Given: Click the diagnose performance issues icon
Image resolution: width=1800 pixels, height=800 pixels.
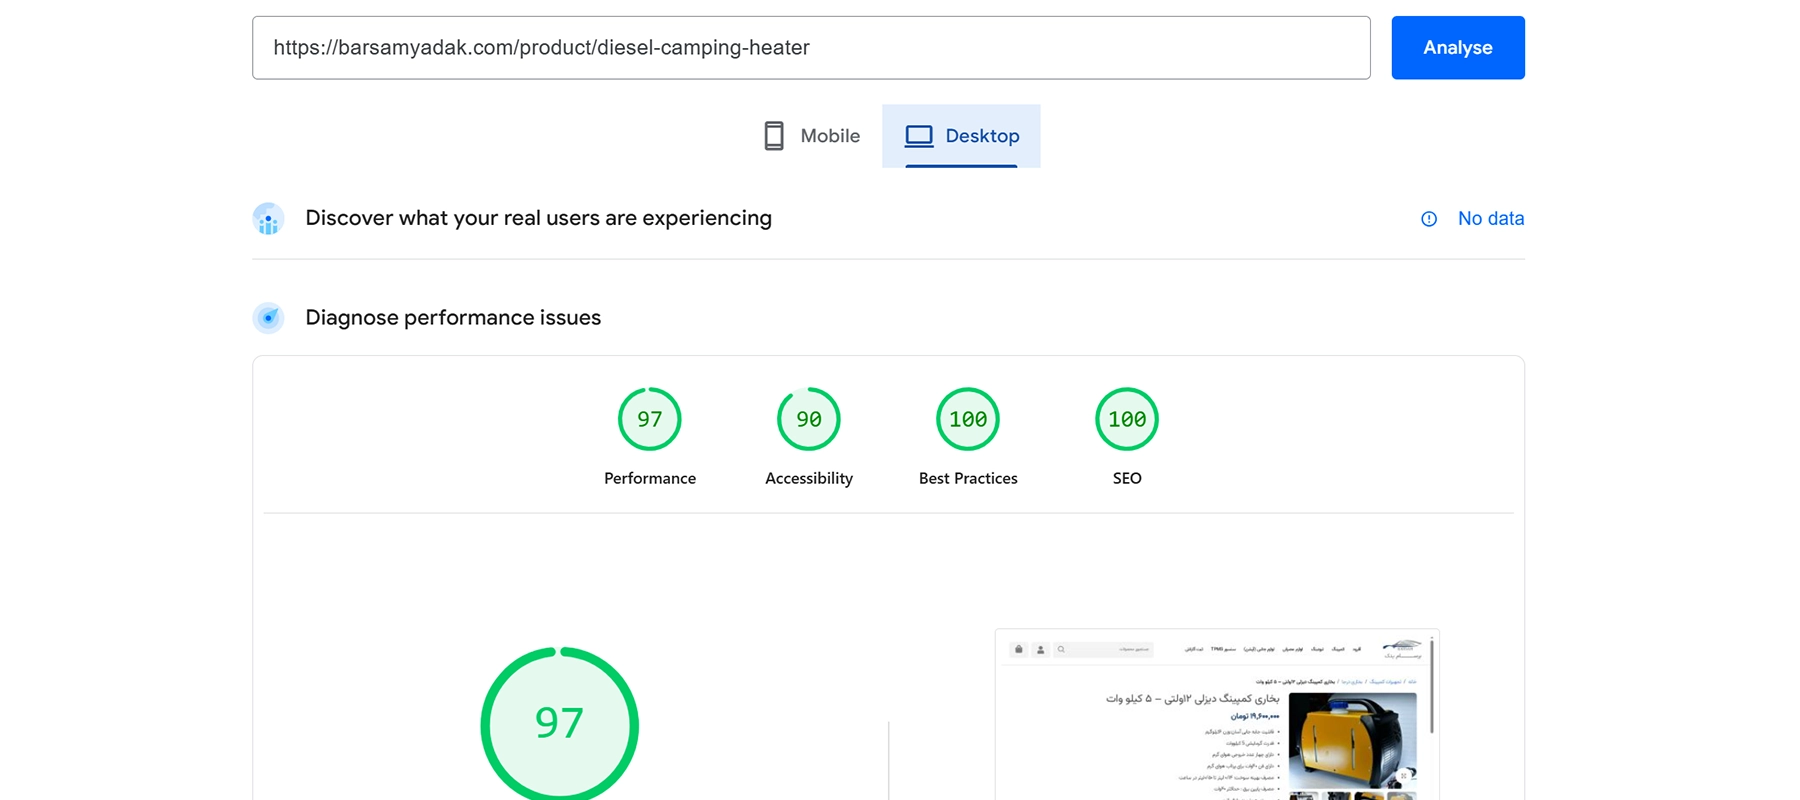Looking at the screenshot, I should tap(268, 318).
